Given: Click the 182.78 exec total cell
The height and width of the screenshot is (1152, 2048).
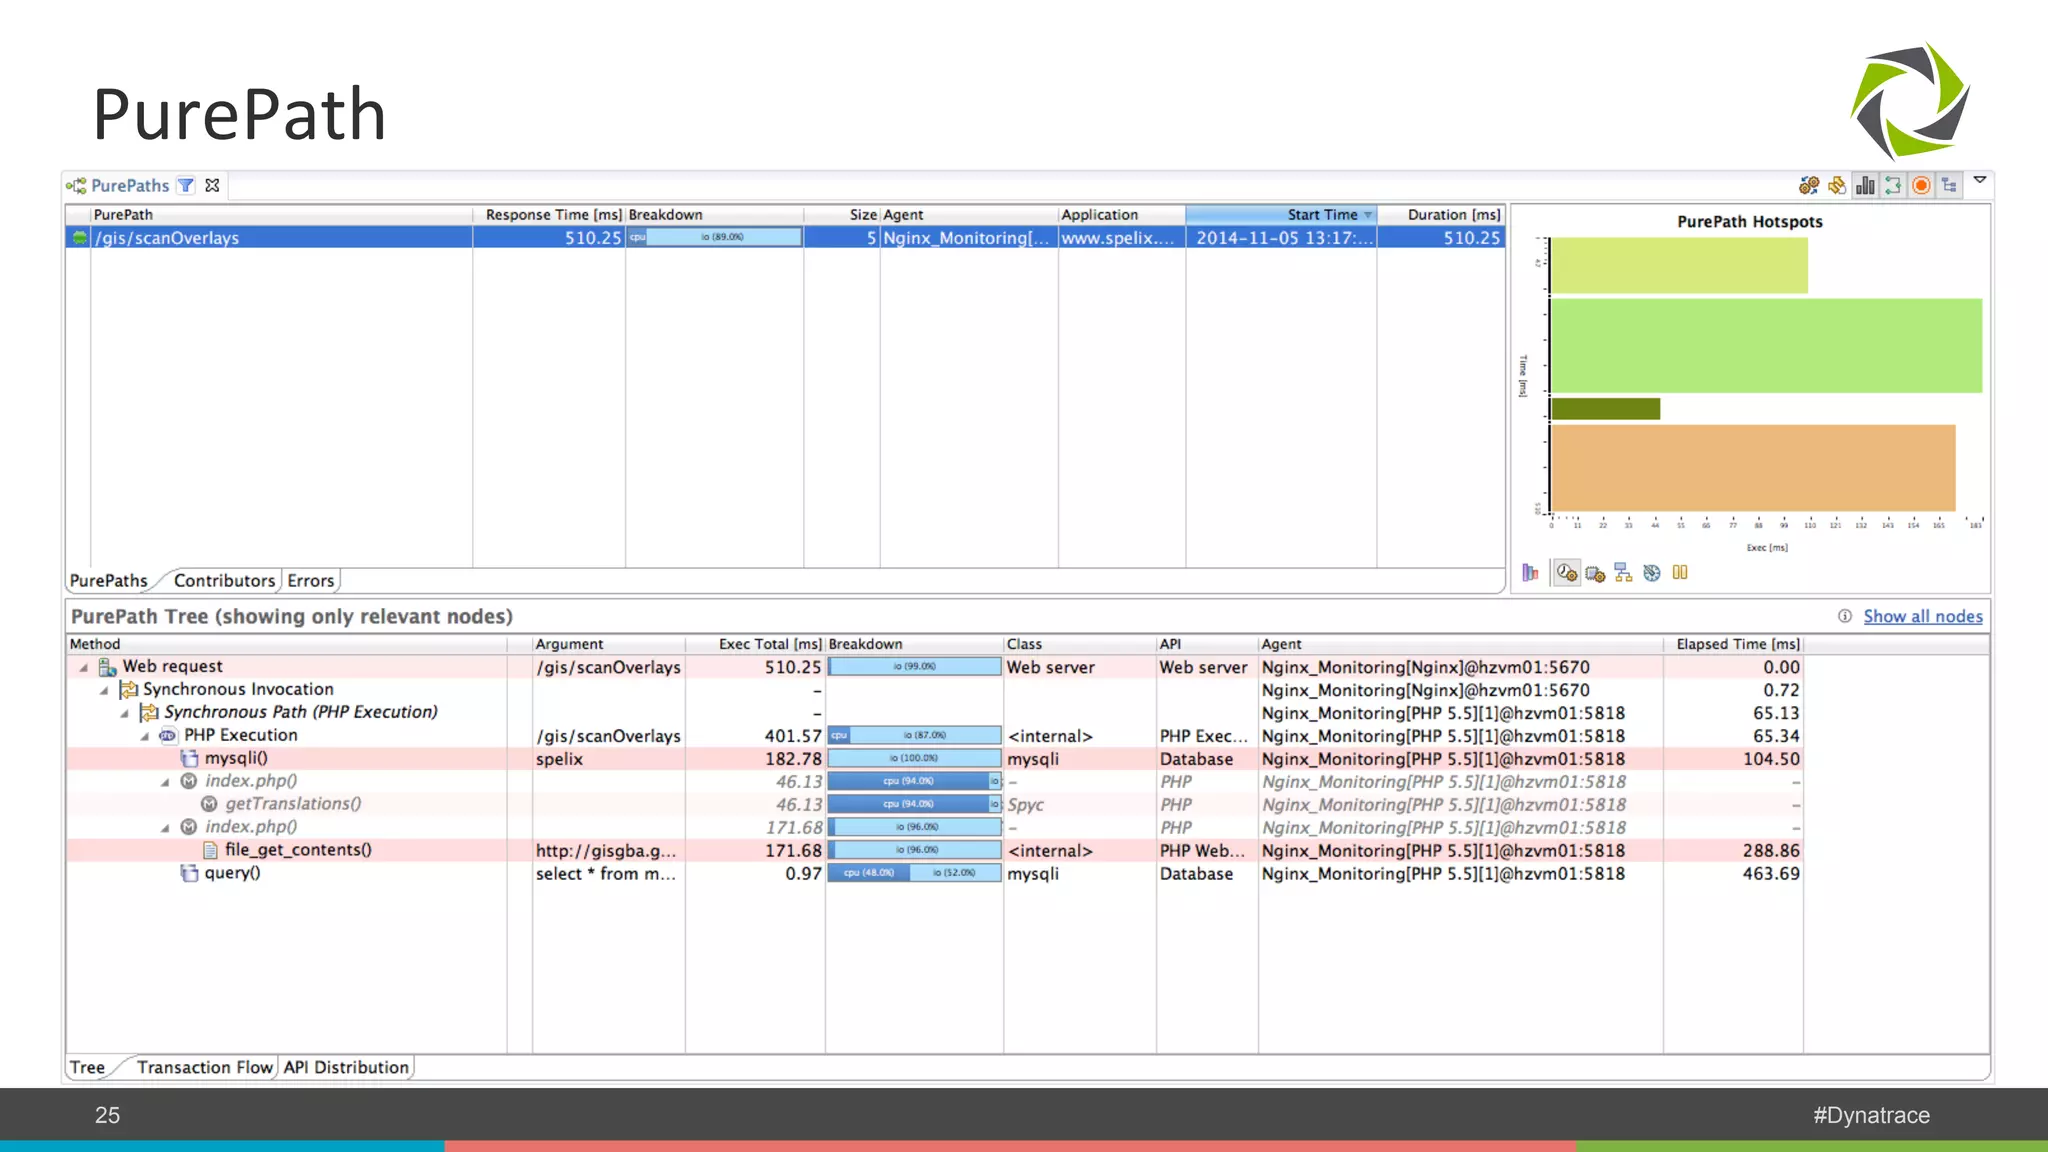Looking at the screenshot, I should [x=755, y=759].
